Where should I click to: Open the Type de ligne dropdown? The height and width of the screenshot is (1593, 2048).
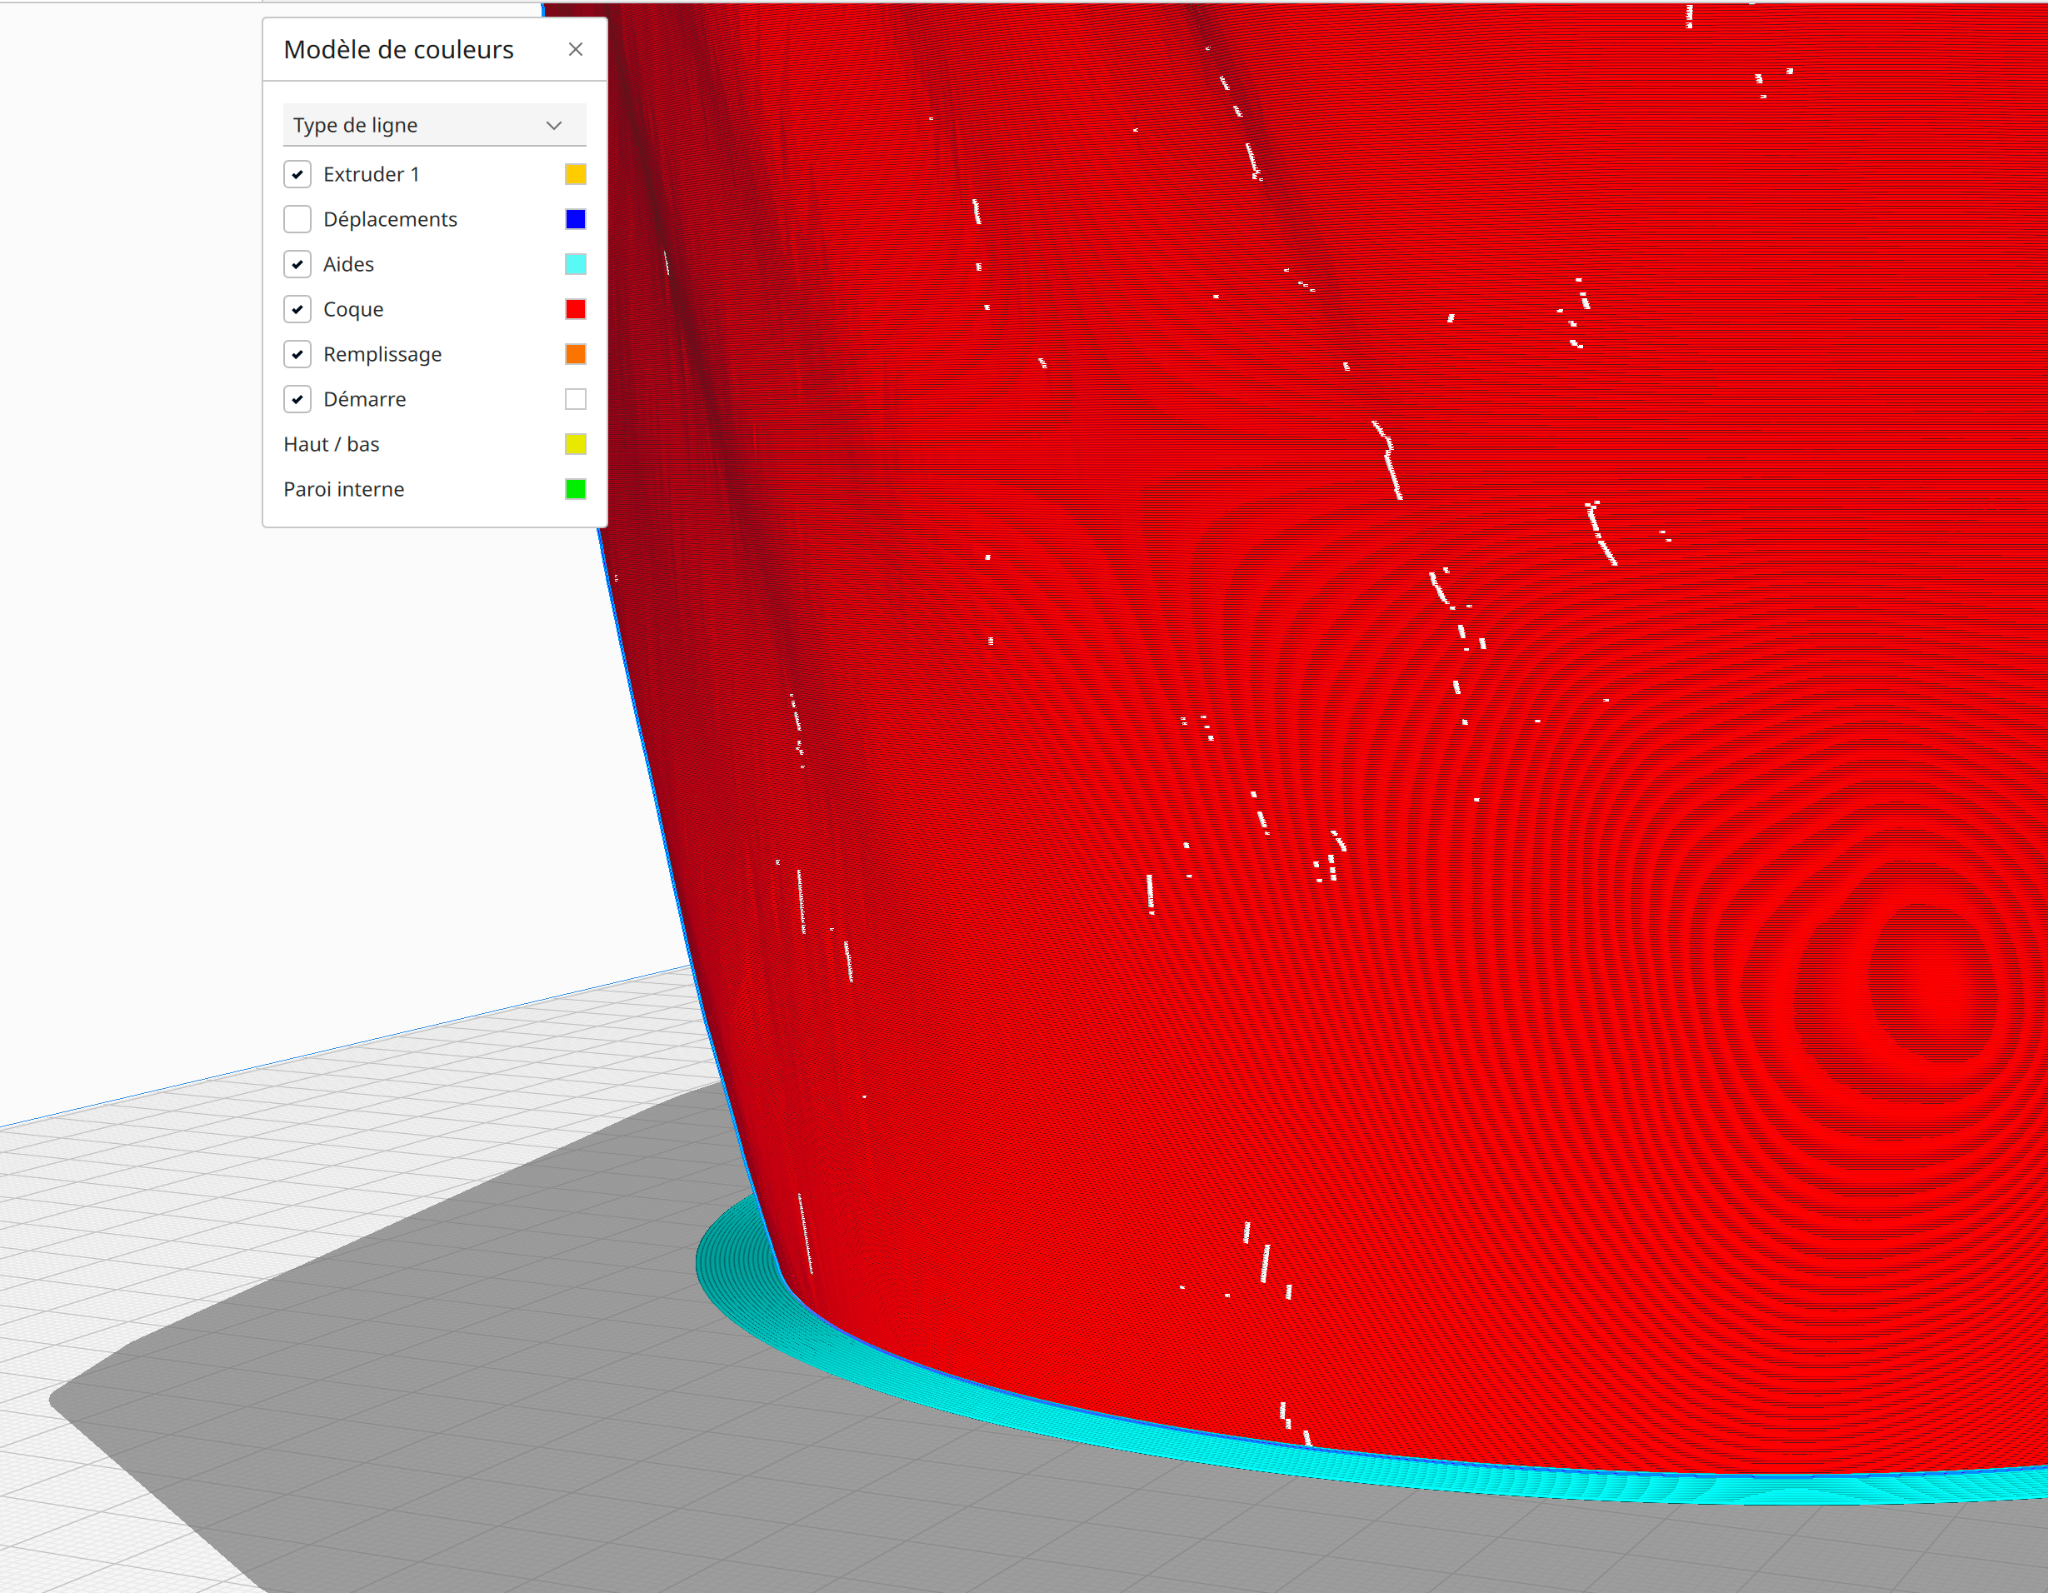420,125
